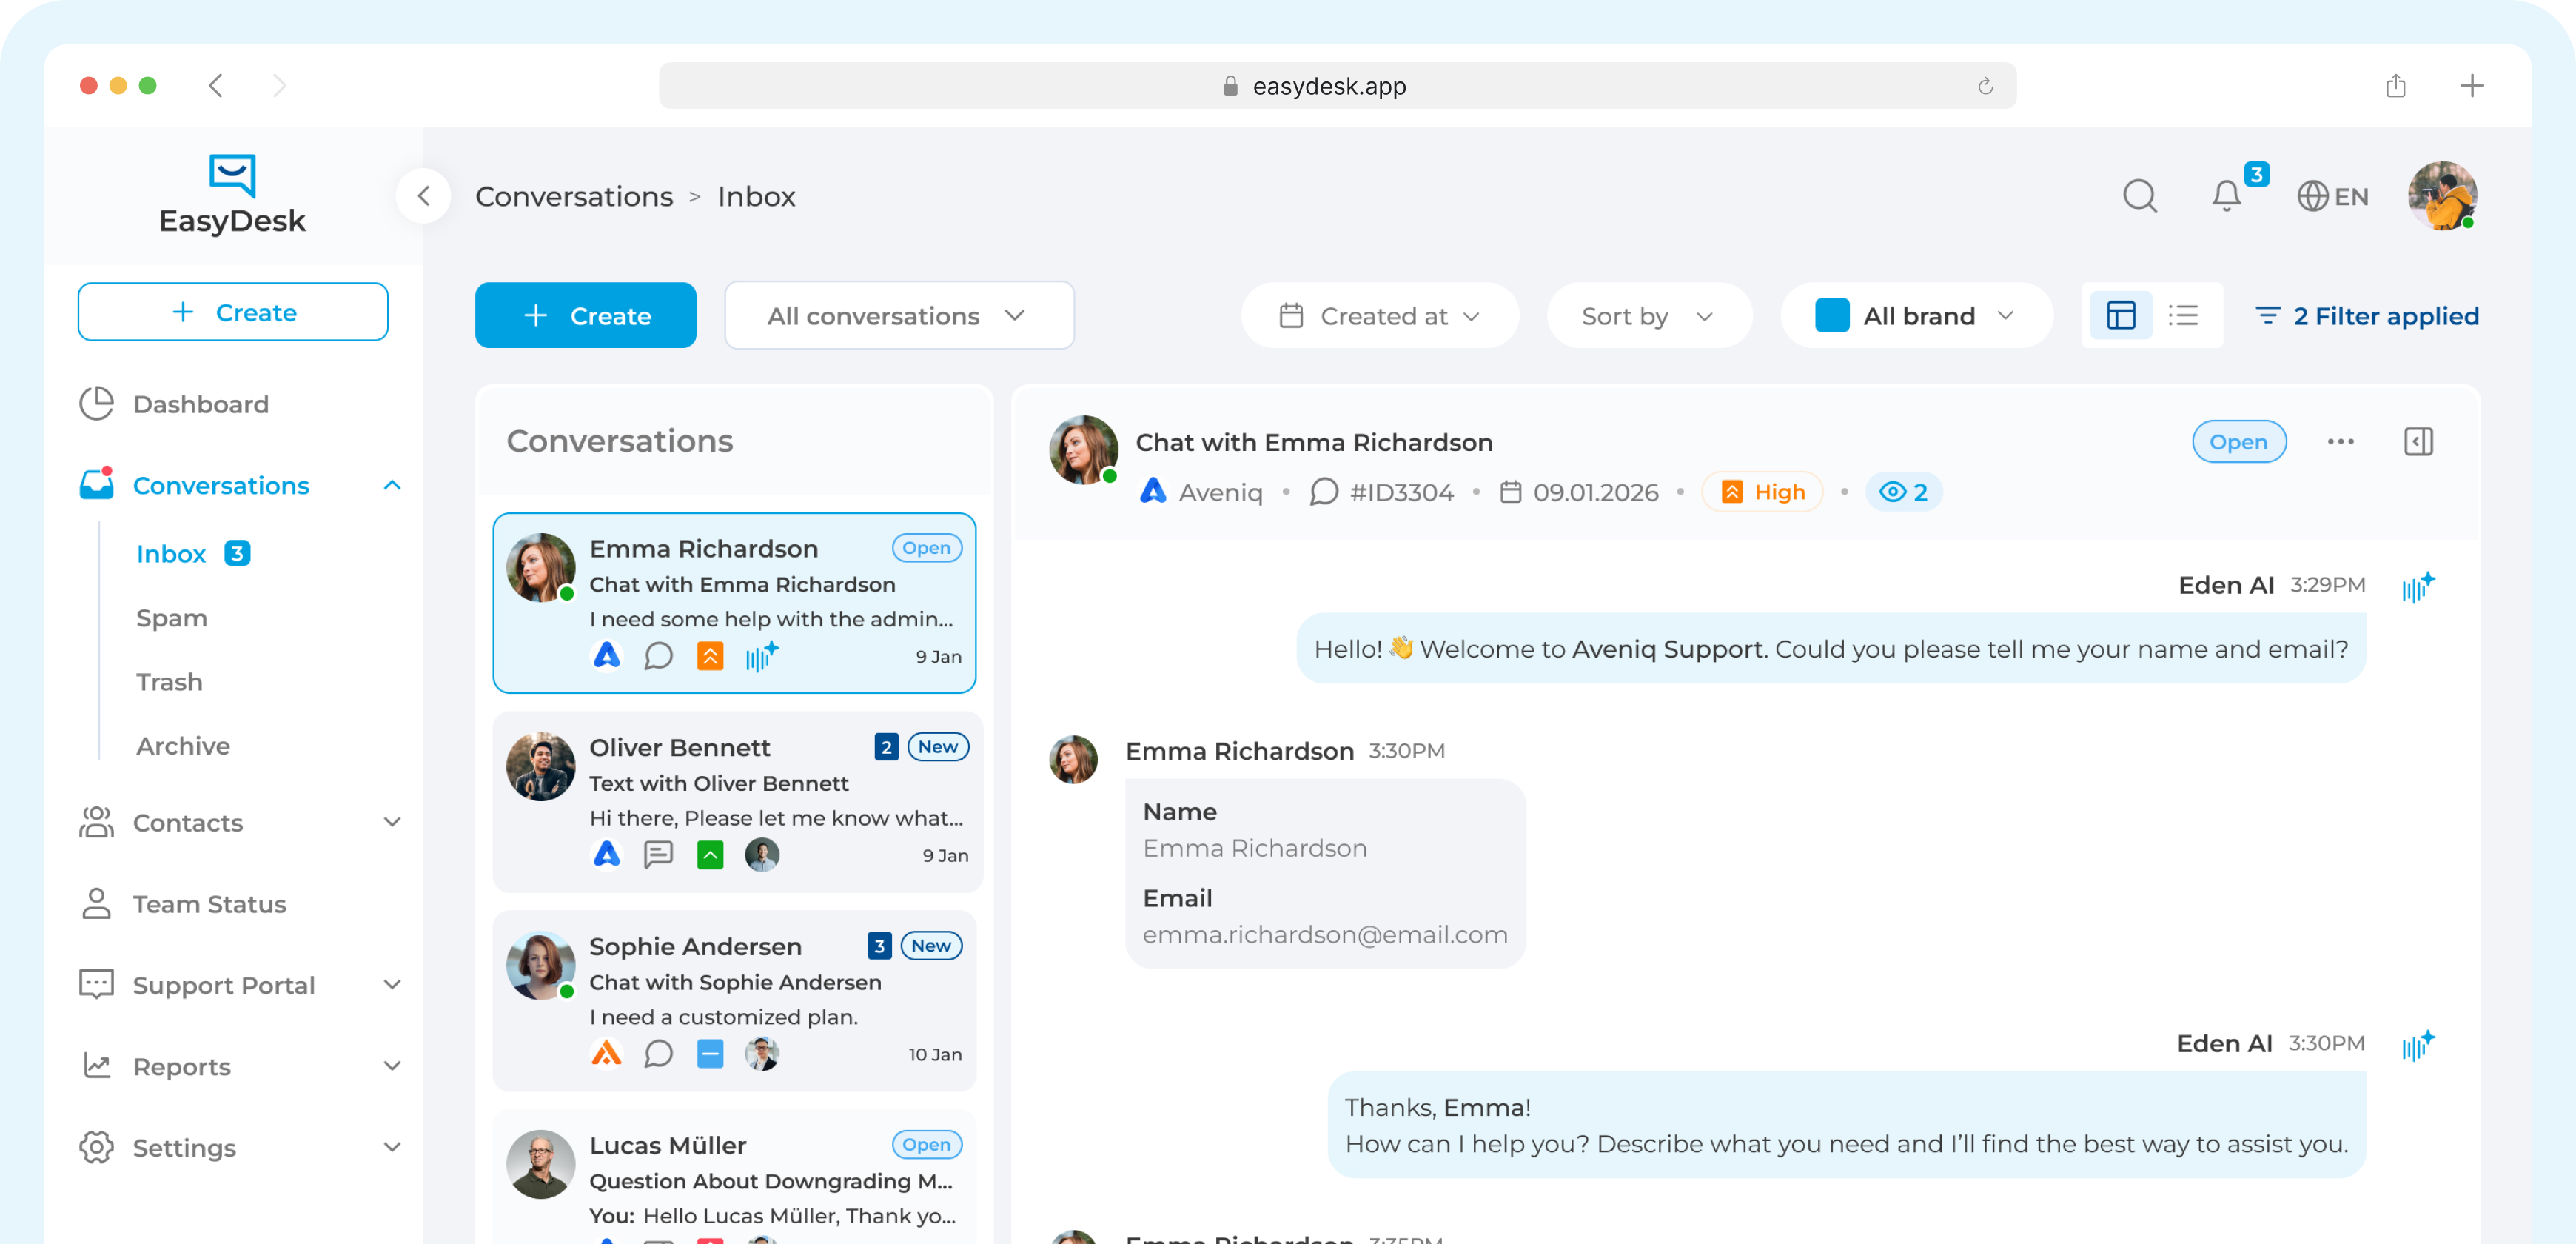Click the Settings gear icon
This screenshot has width=2576, height=1244.
97,1147
